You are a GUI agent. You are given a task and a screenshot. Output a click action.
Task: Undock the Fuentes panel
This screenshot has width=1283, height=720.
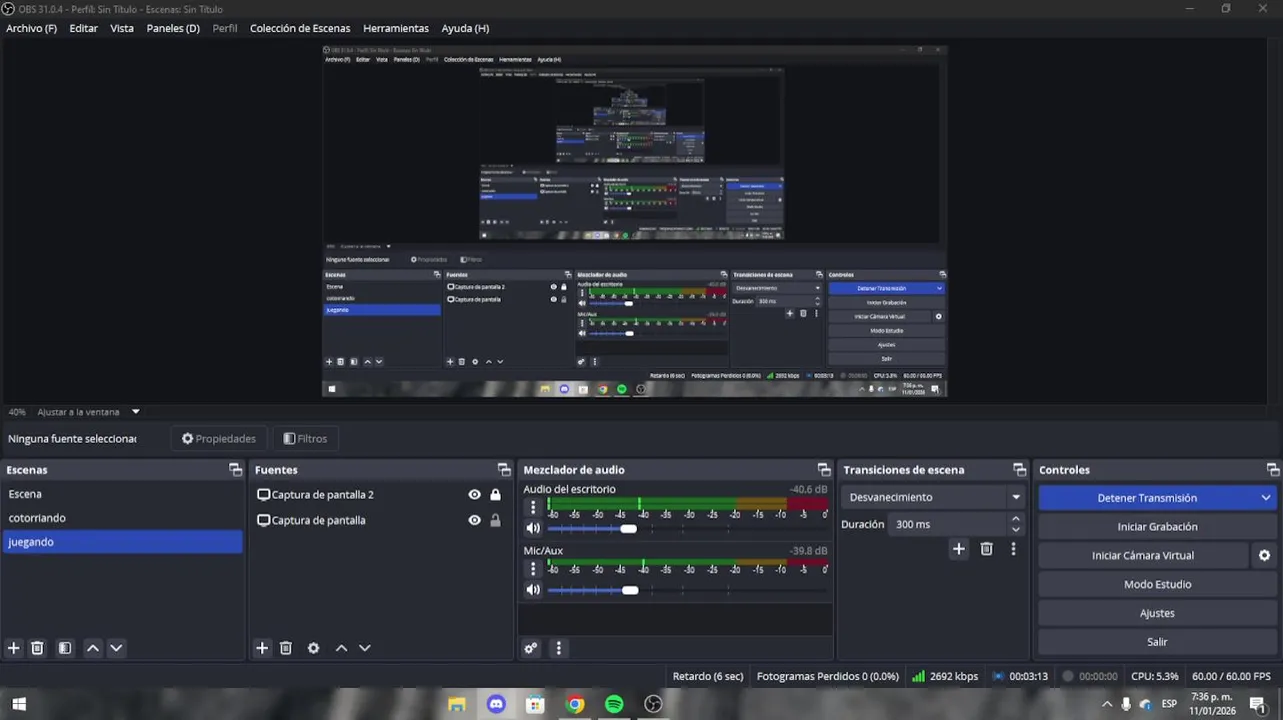click(504, 469)
